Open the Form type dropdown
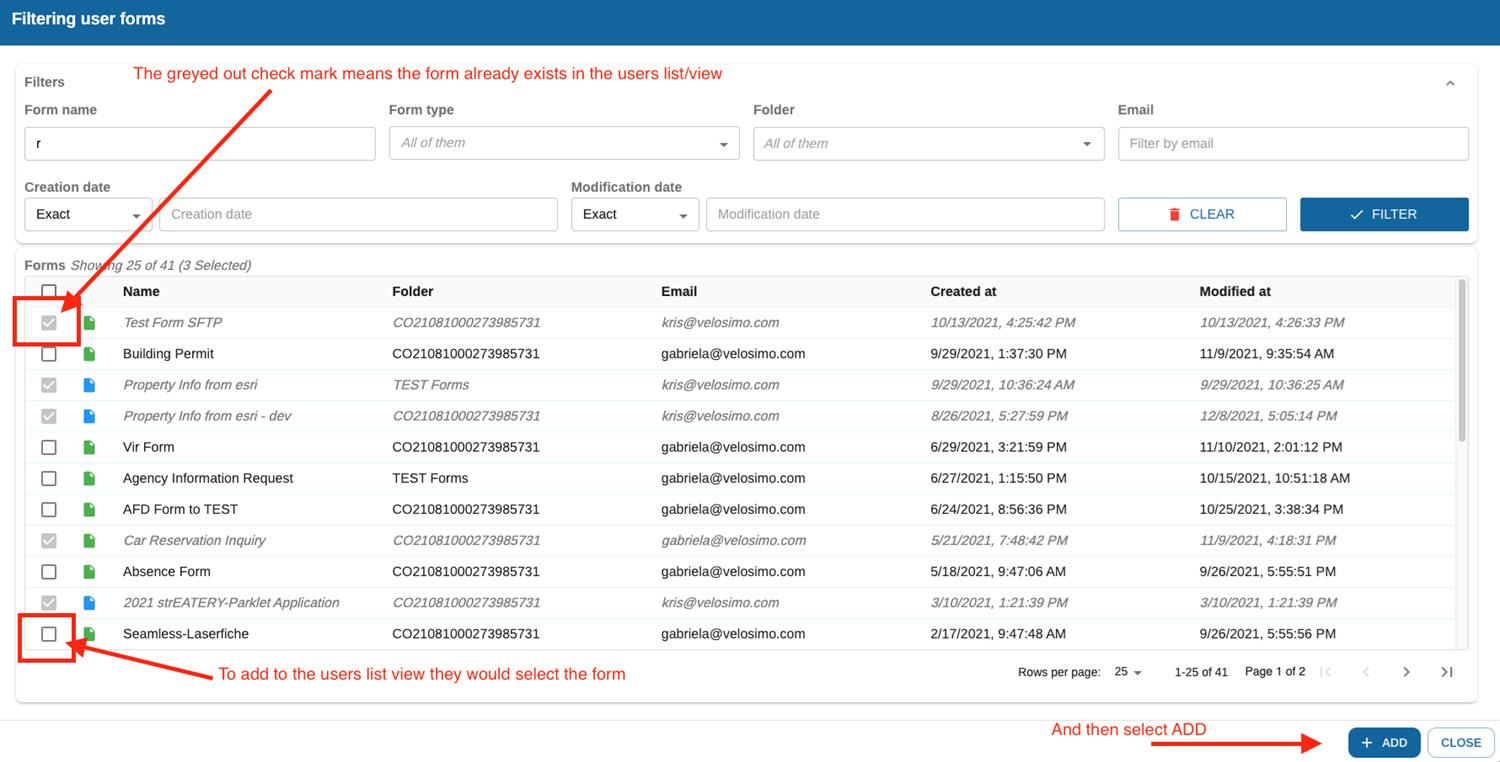 tap(564, 143)
